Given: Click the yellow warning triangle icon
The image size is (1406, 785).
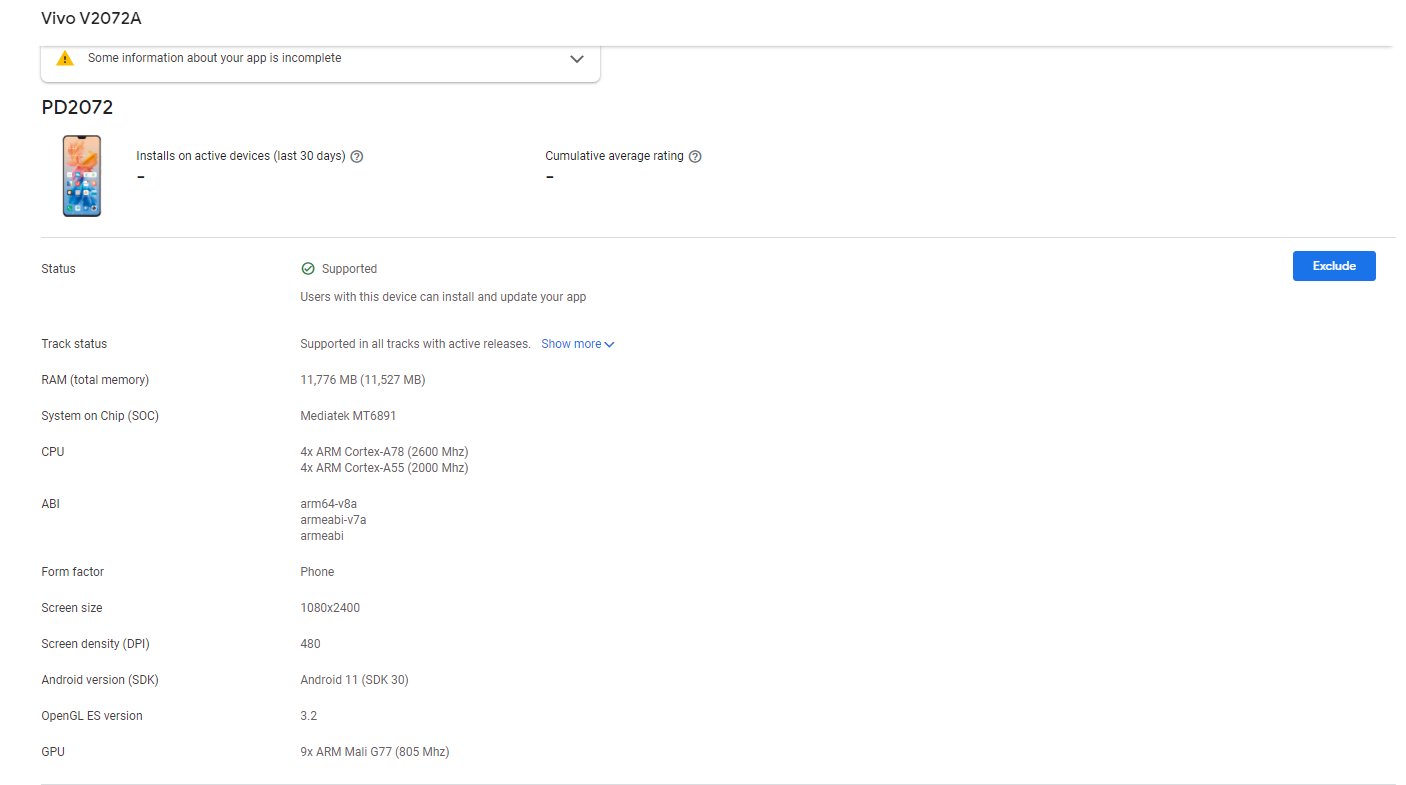Looking at the screenshot, I should coord(65,58).
